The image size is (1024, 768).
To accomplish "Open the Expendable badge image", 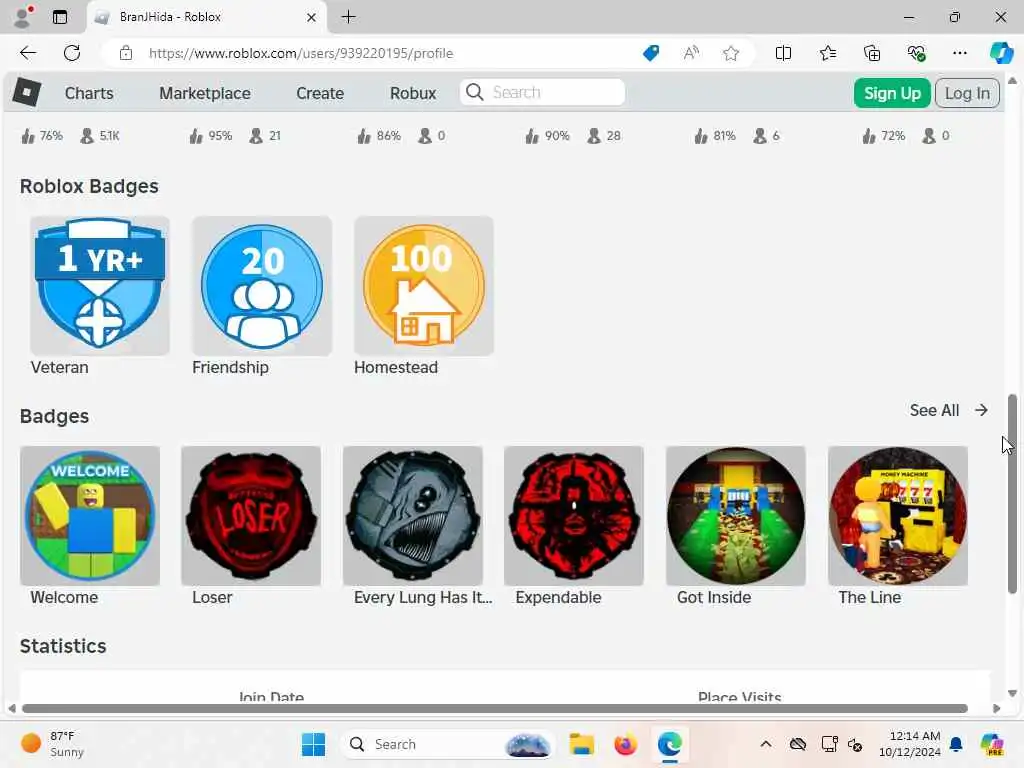I will [574, 515].
